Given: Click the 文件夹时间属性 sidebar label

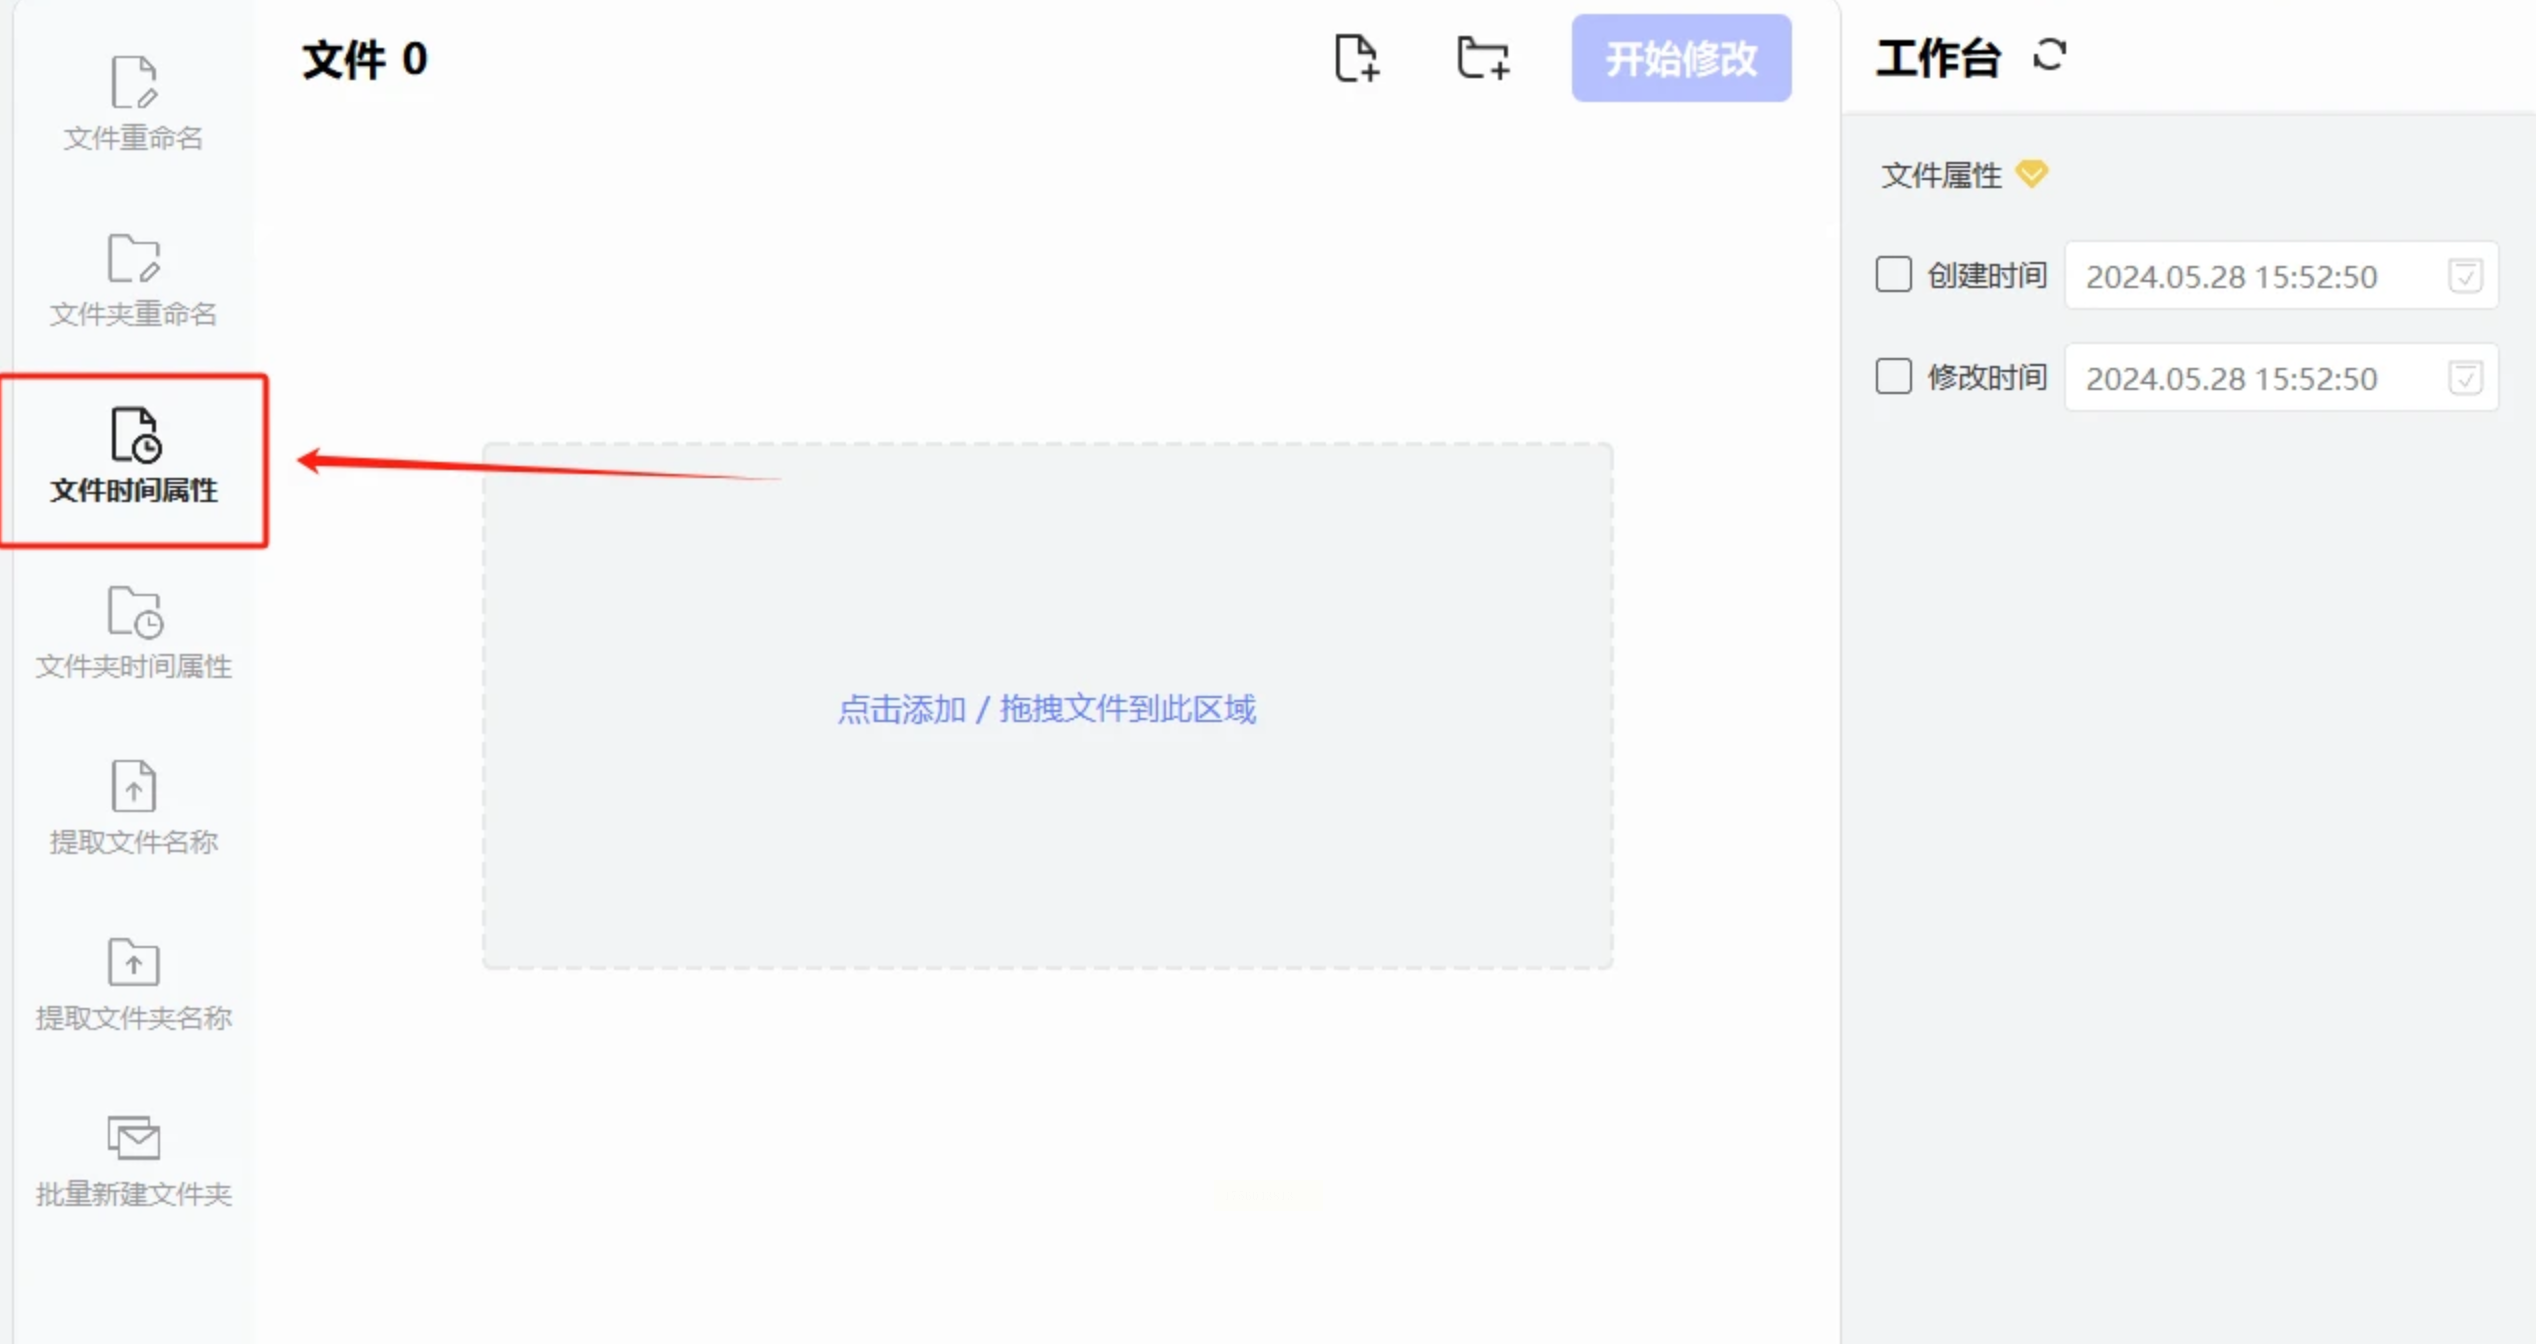Looking at the screenshot, I should click(x=133, y=666).
